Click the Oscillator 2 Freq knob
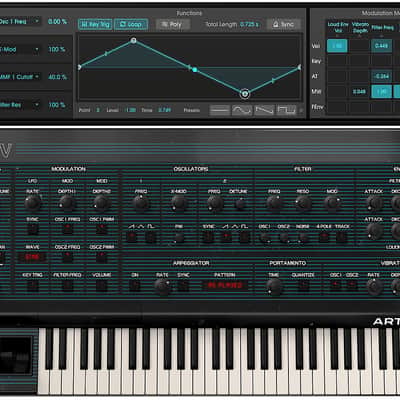The width and height of the screenshot is (400, 400). 215,203
